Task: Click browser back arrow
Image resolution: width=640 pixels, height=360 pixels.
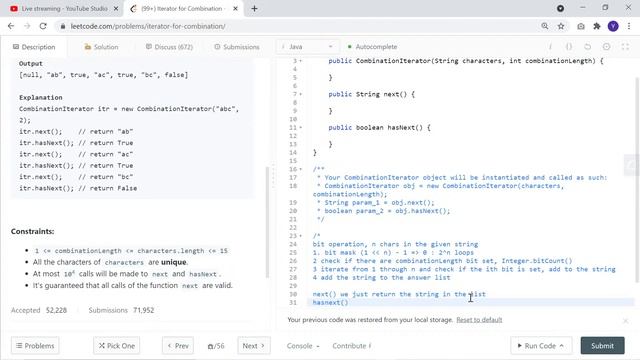Action: coord(11,26)
